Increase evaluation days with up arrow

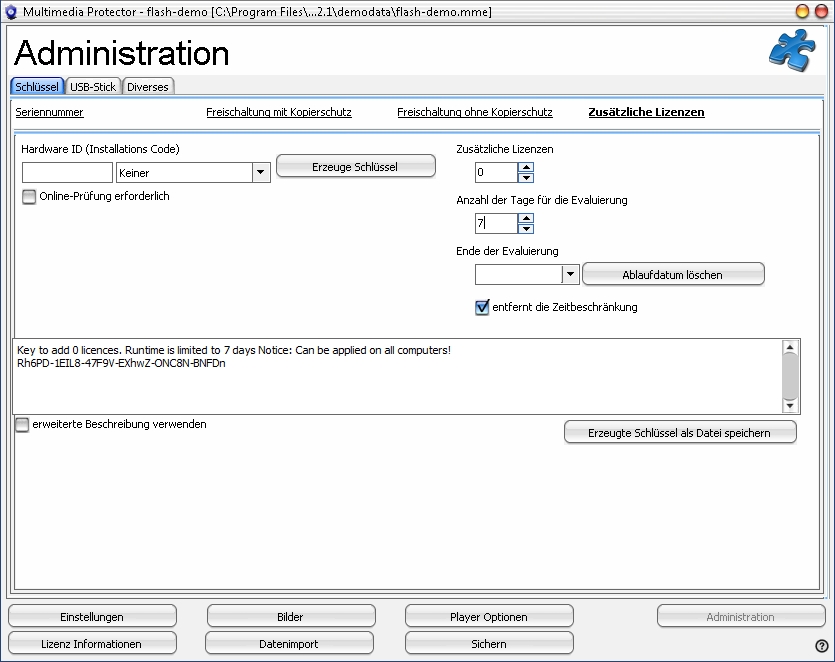click(x=526, y=218)
